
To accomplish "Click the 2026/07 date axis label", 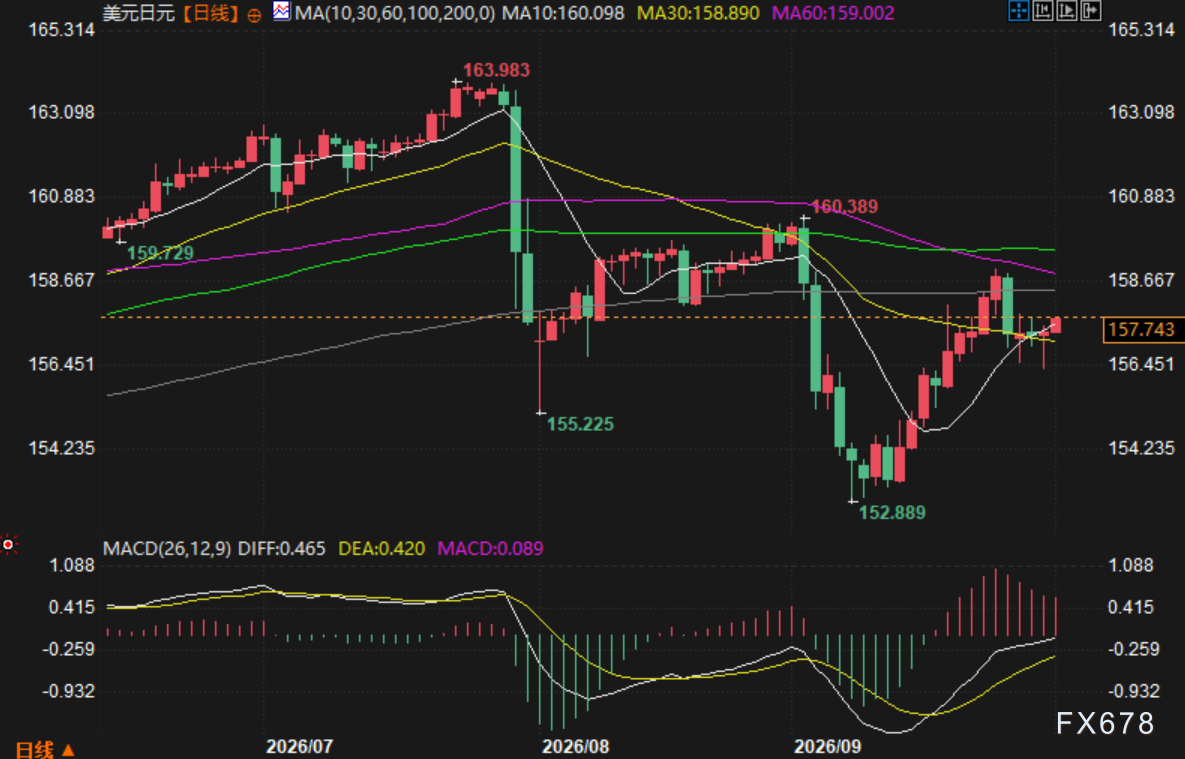I will tap(299, 747).
